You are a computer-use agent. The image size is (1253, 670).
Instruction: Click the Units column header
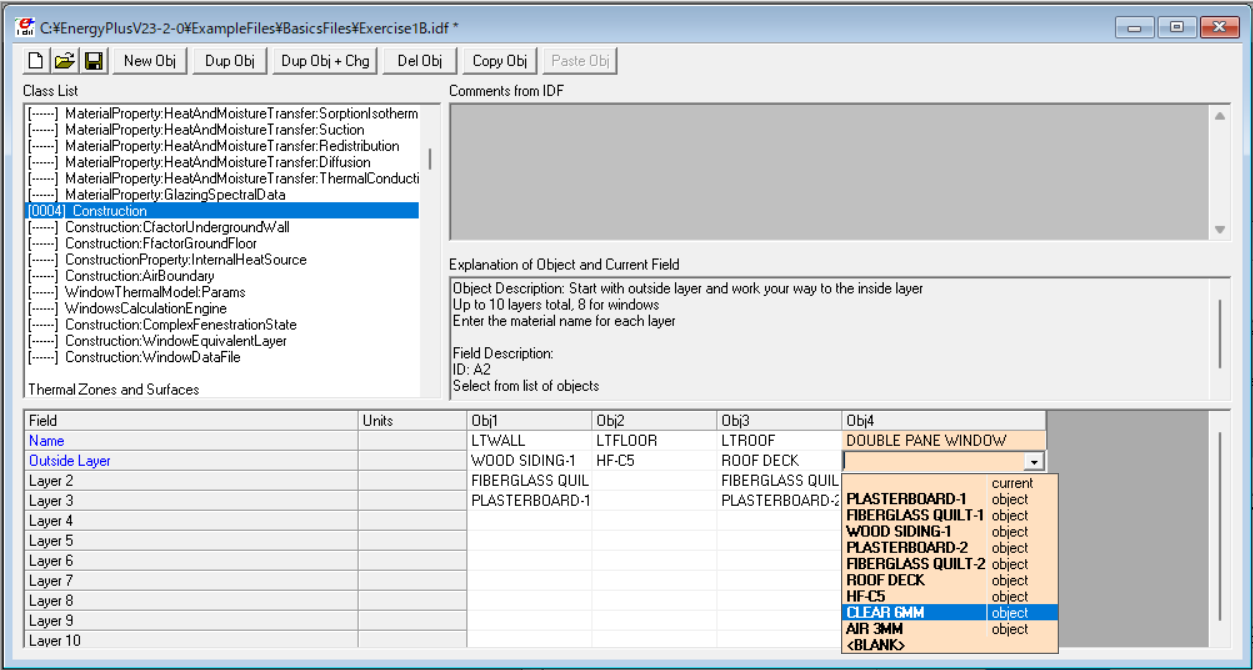412,421
